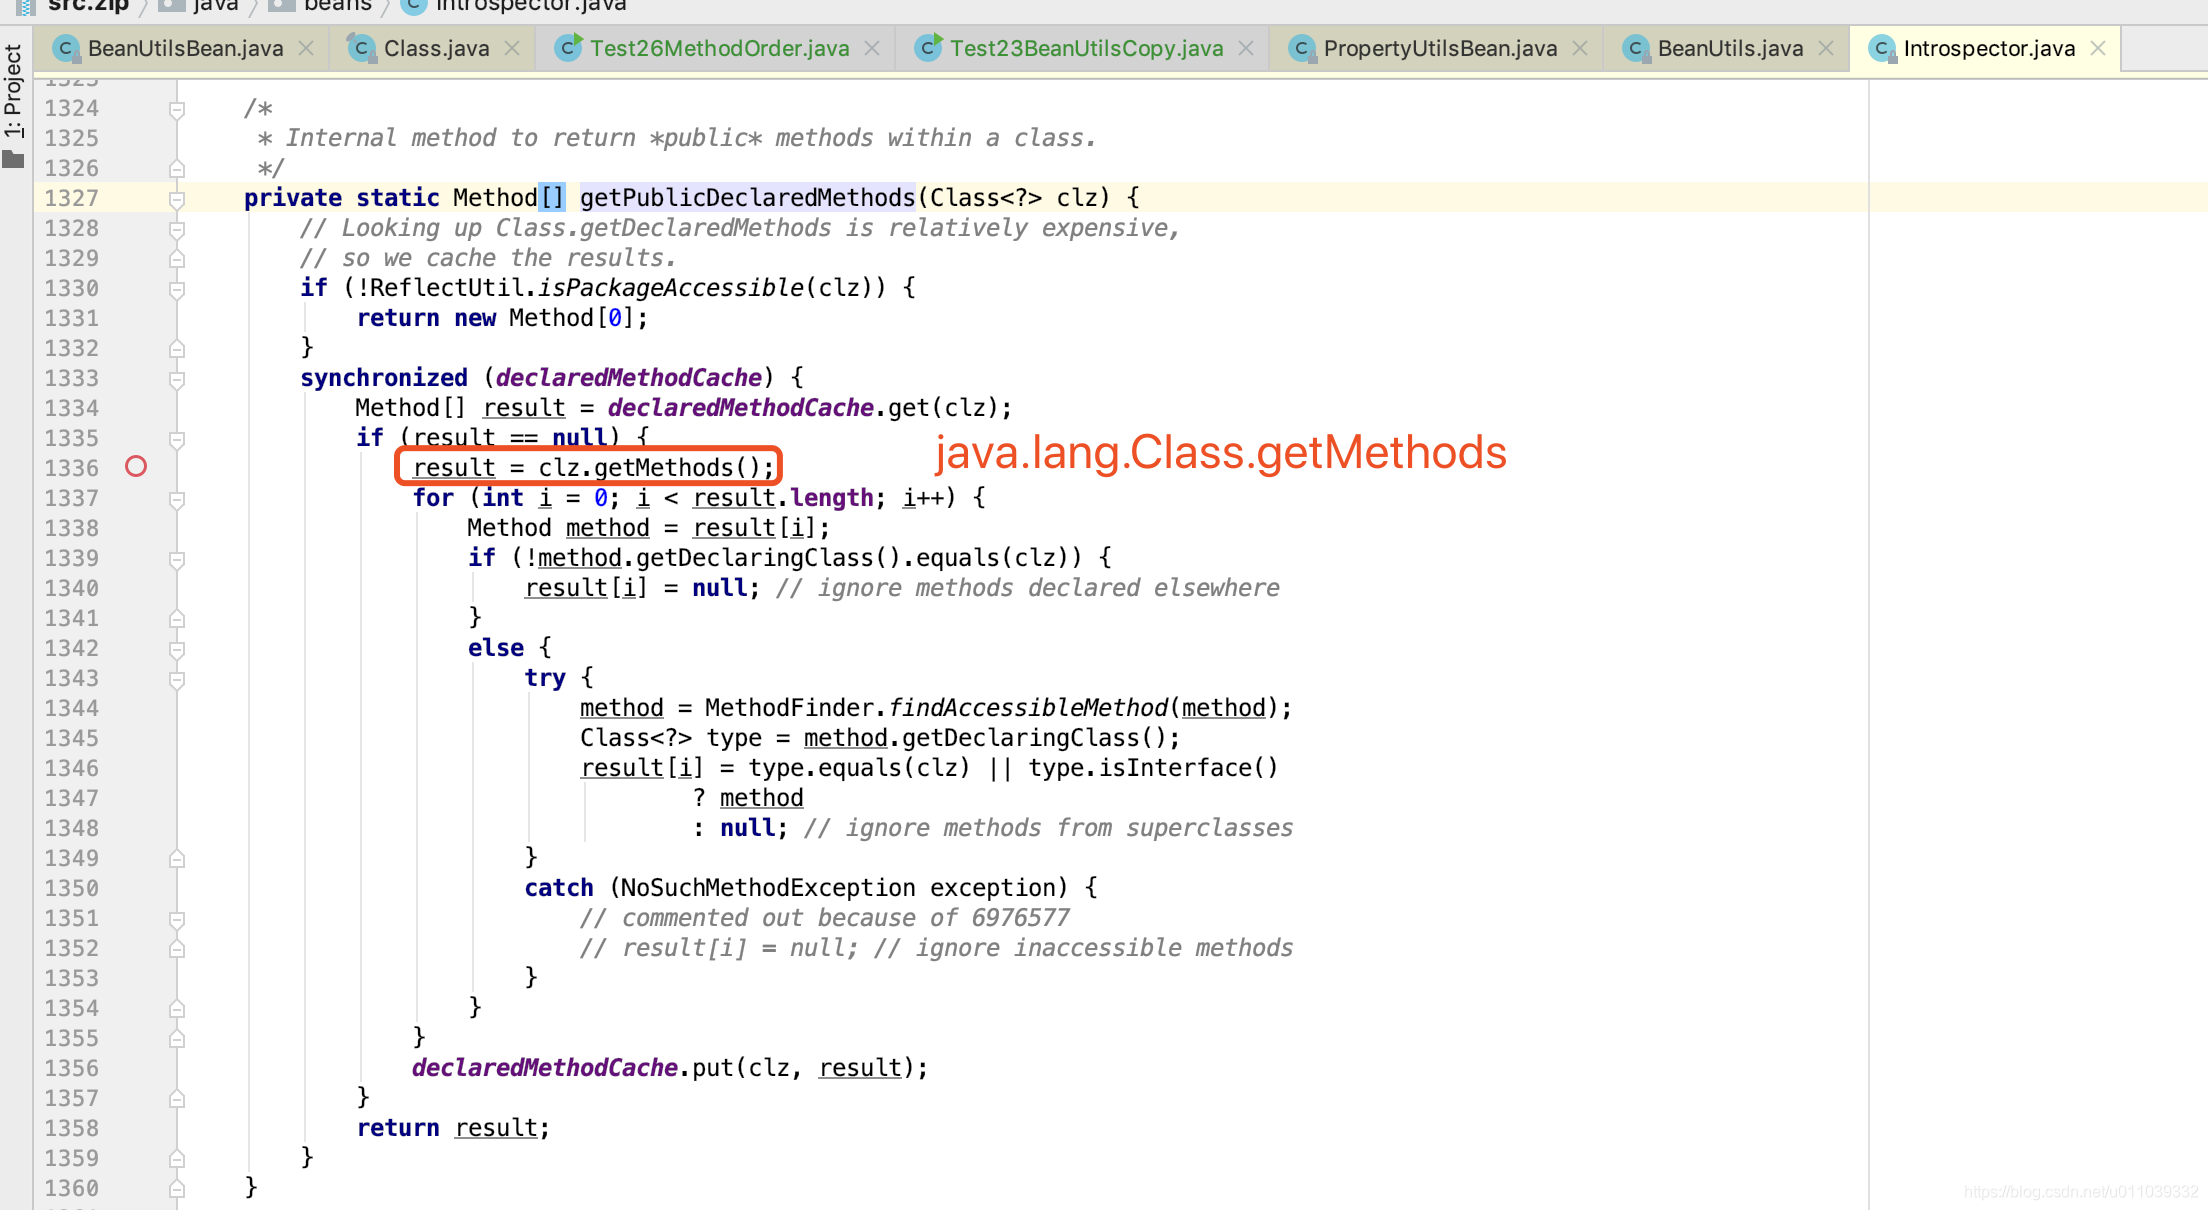Switch to the Class.java tab
Screen dimensions: 2208x1210
(437, 47)
